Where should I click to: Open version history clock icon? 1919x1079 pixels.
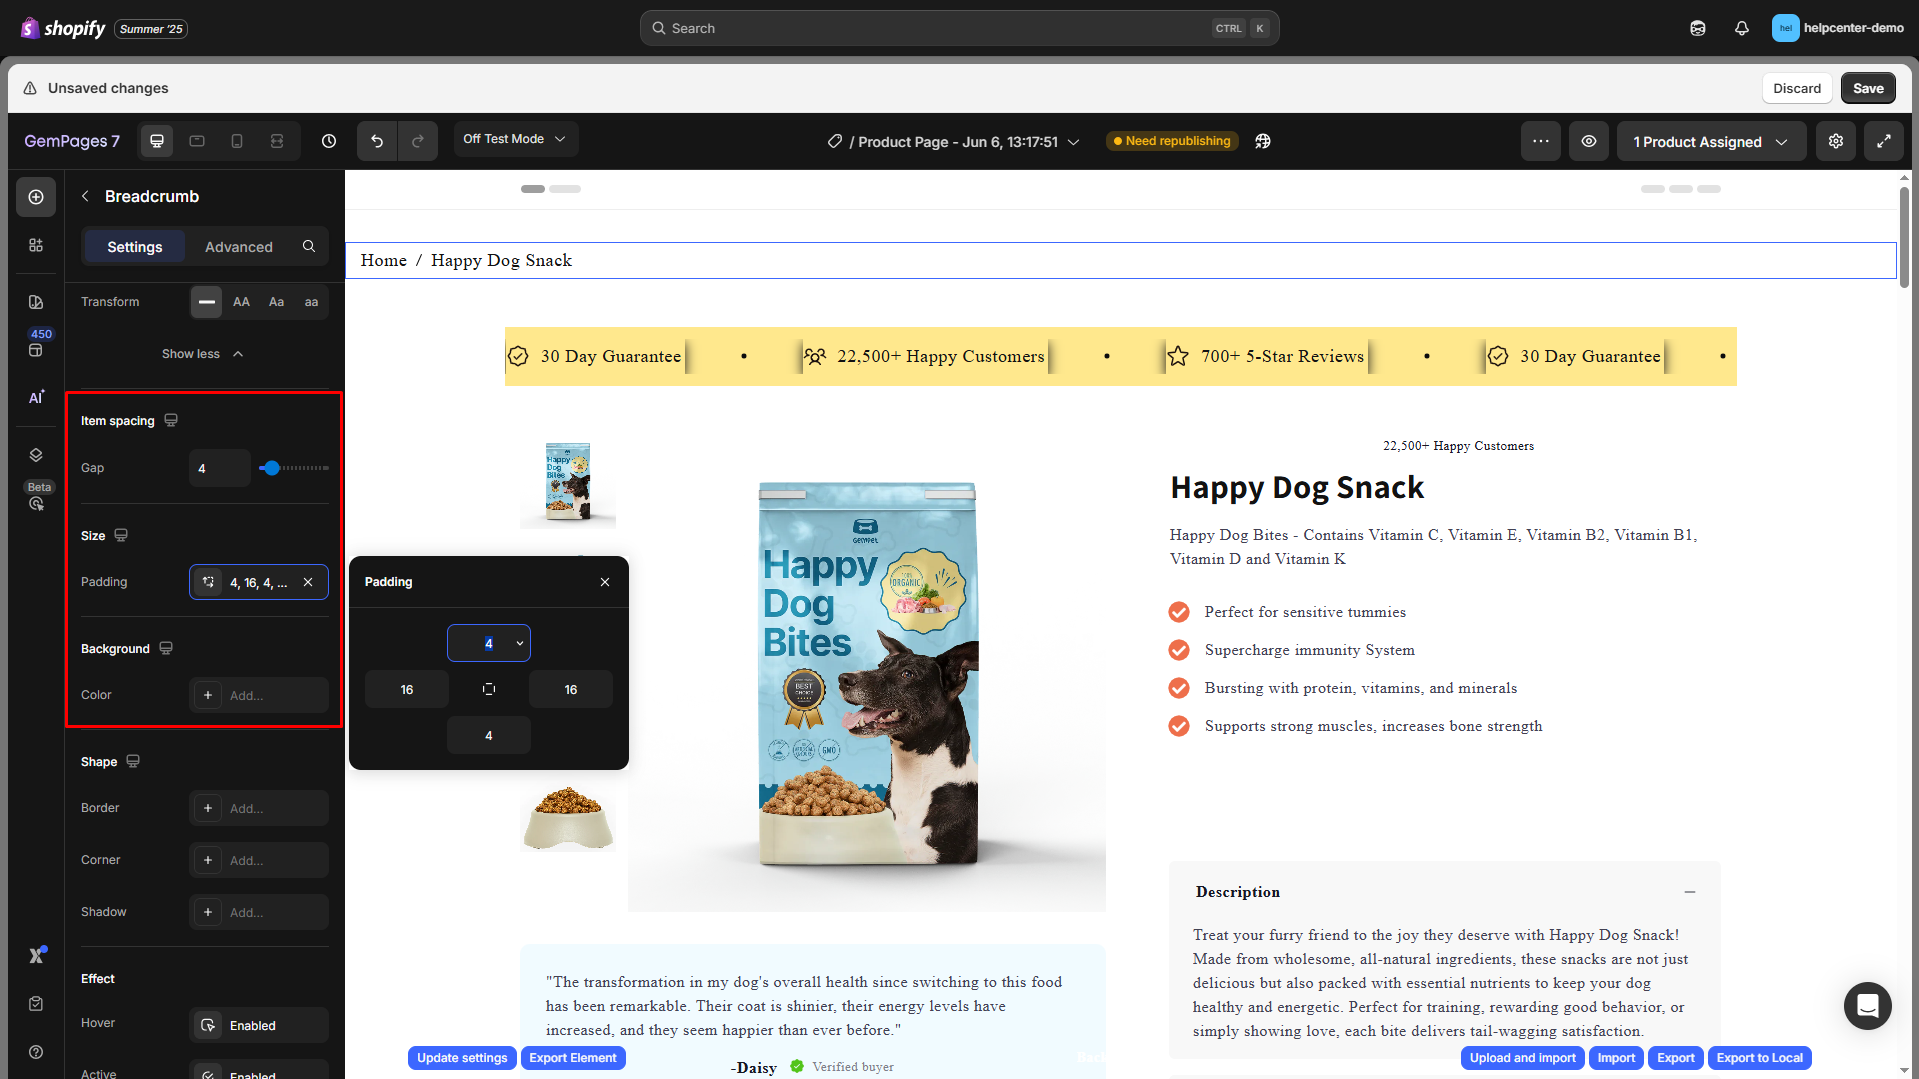(329, 141)
